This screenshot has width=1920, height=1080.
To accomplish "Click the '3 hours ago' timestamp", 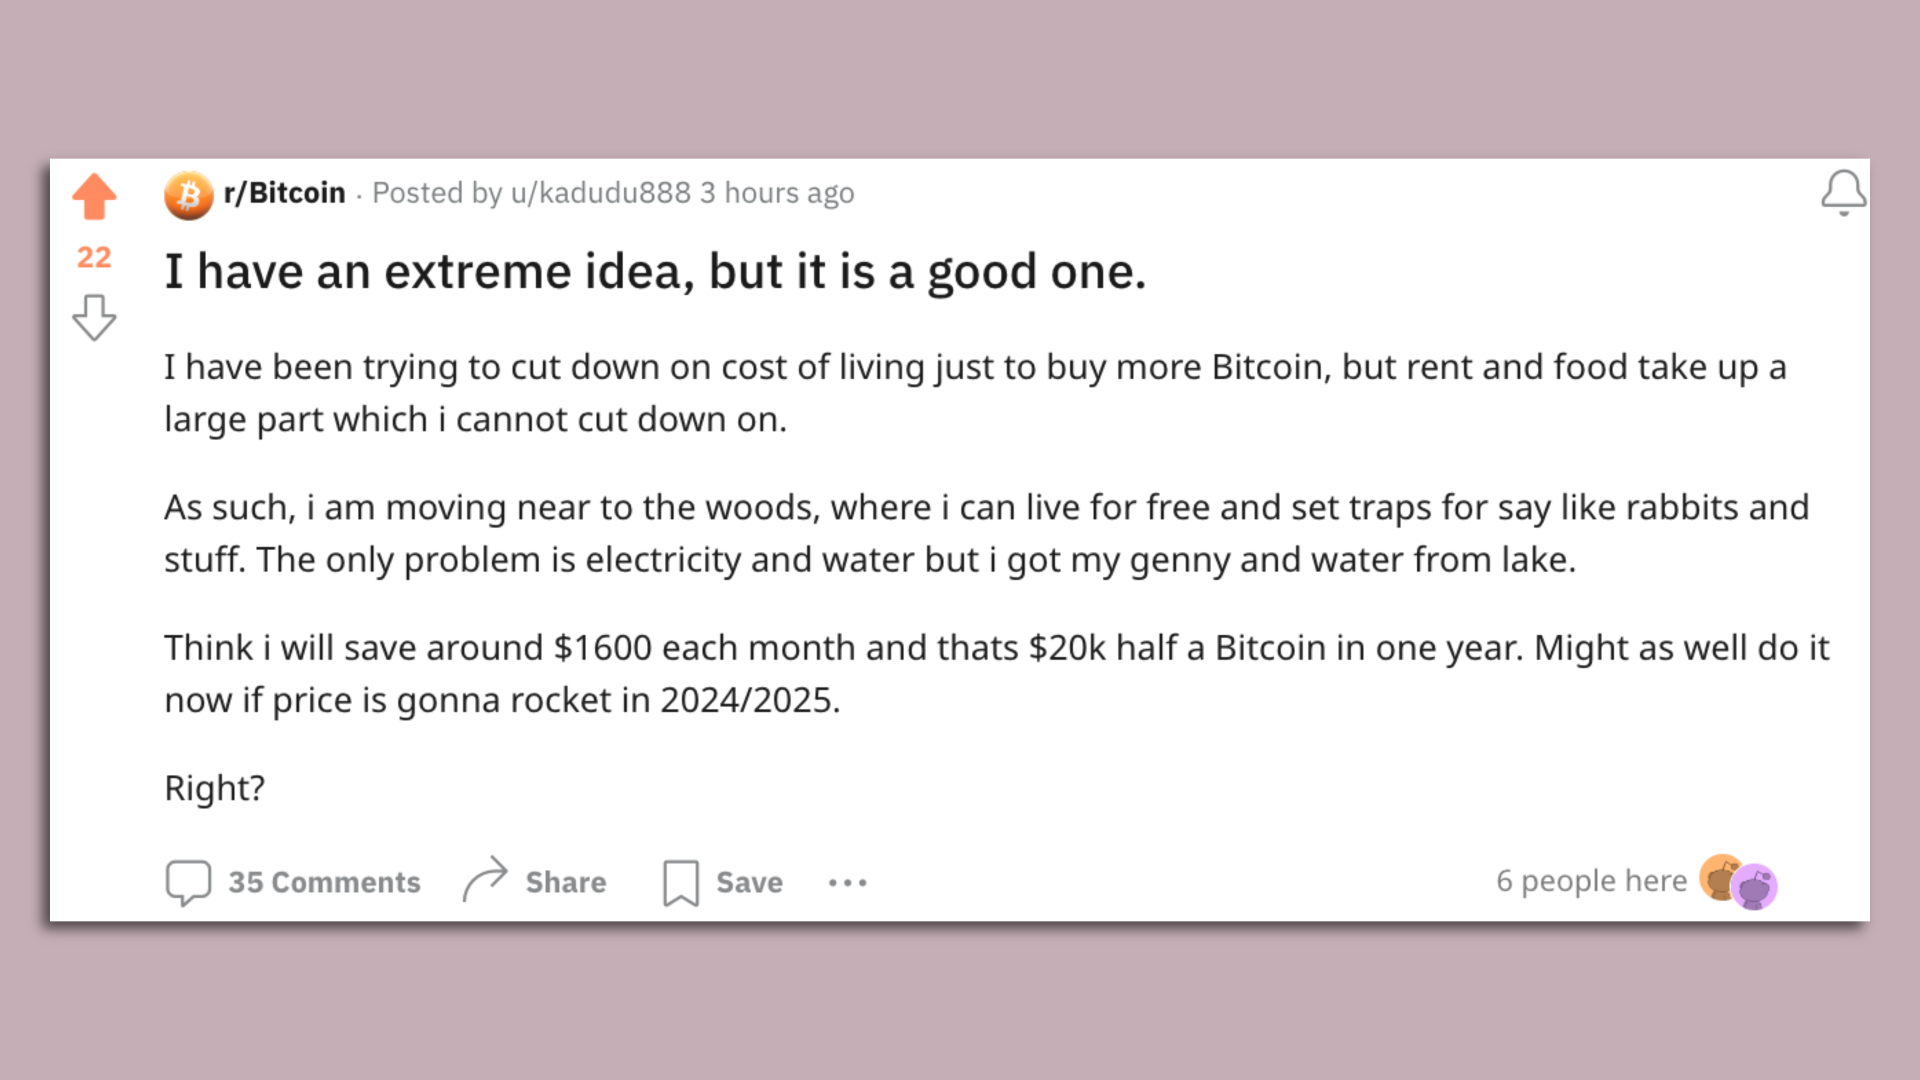I will 777,193.
